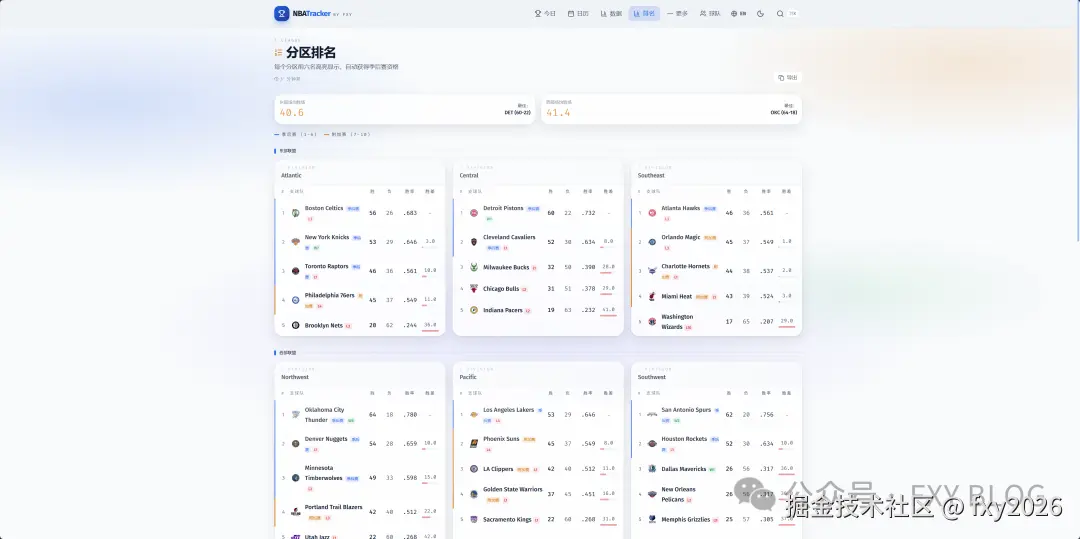This screenshot has width=1080, height=539.
Task: Click Boston Celtics win percentage .683
Action: point(410,213)
